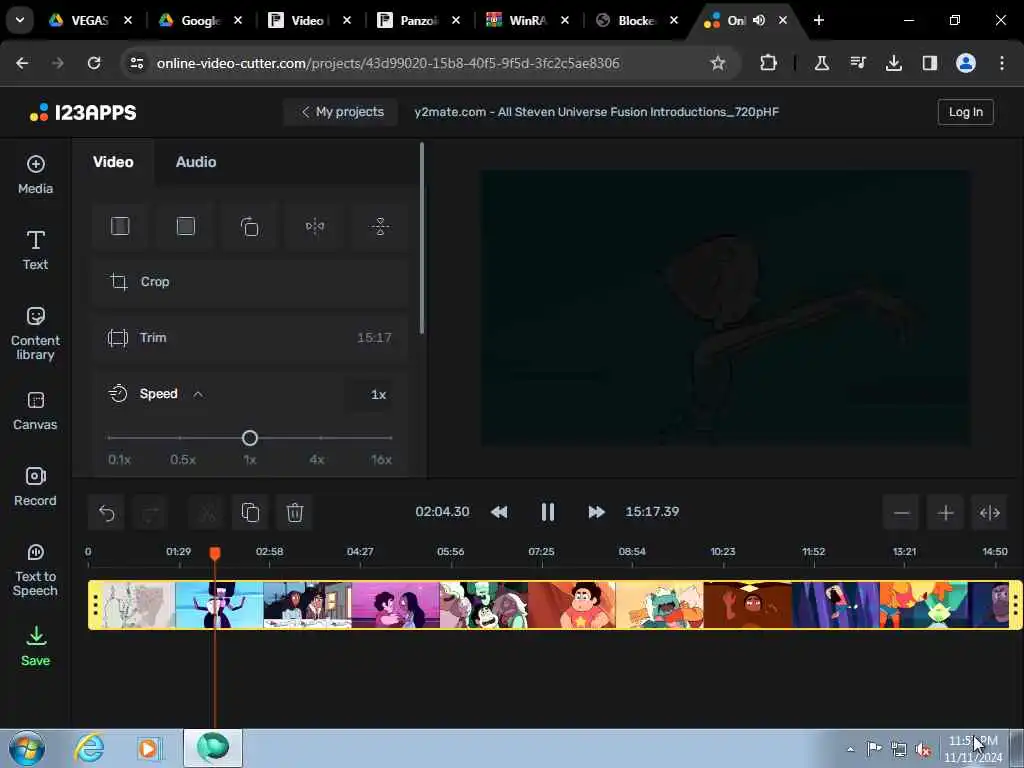Open the Media panel in sidebar
The height and width of the screenshot is (768, 1024).
click(x=35, y=174)
